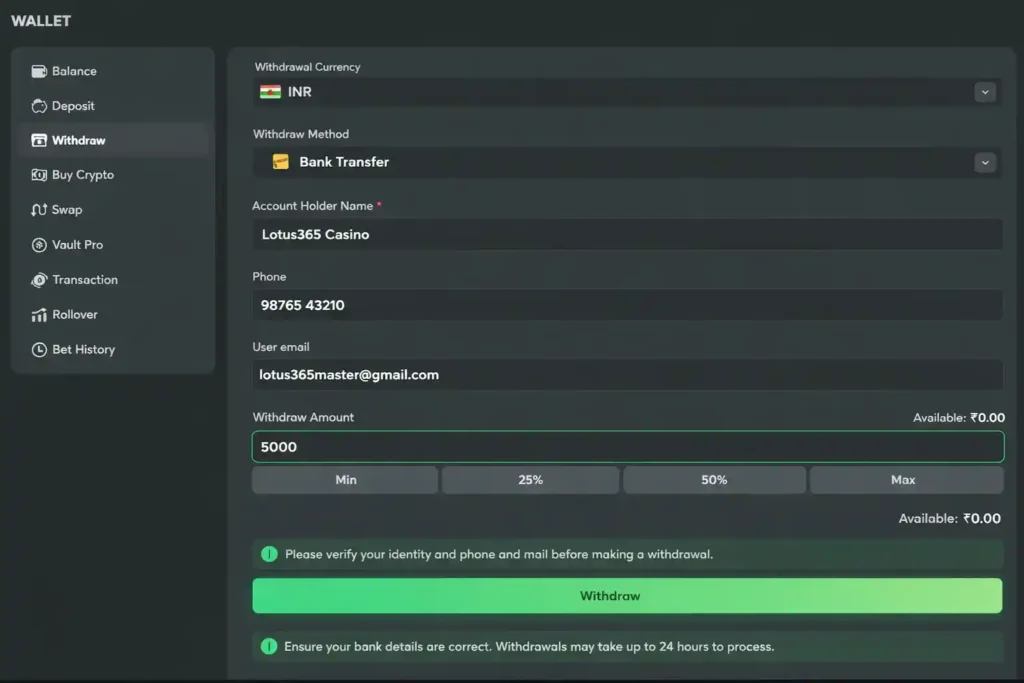The width and height of the screenshot is (1024, 683).
Task: Click the Transaction icon in sidebar
Action: 40,280
